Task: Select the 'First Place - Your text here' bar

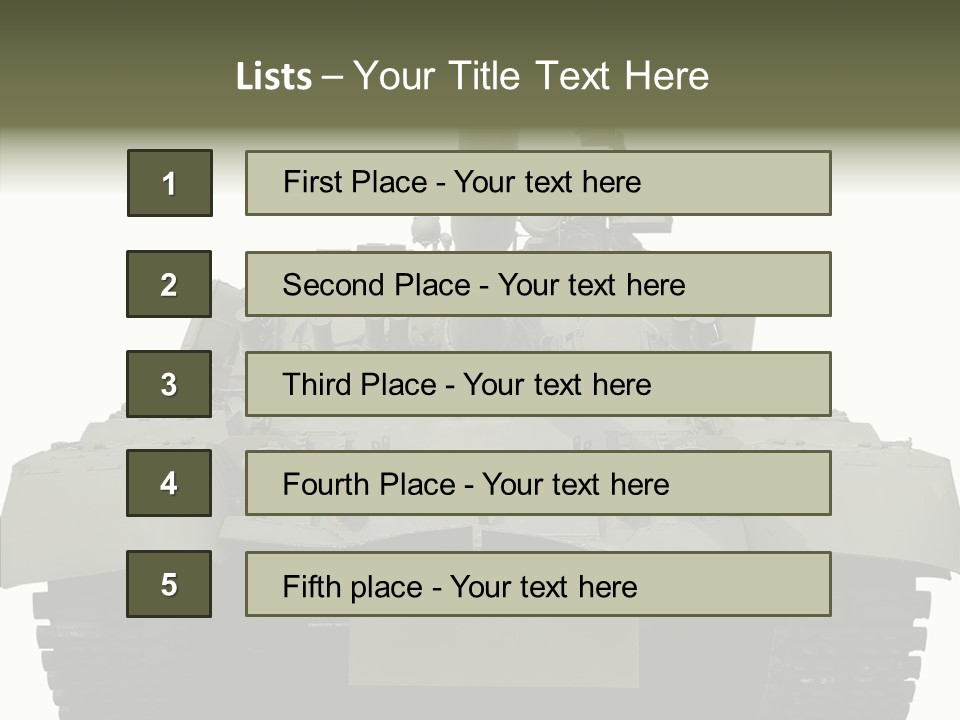Action: point(538,183)
